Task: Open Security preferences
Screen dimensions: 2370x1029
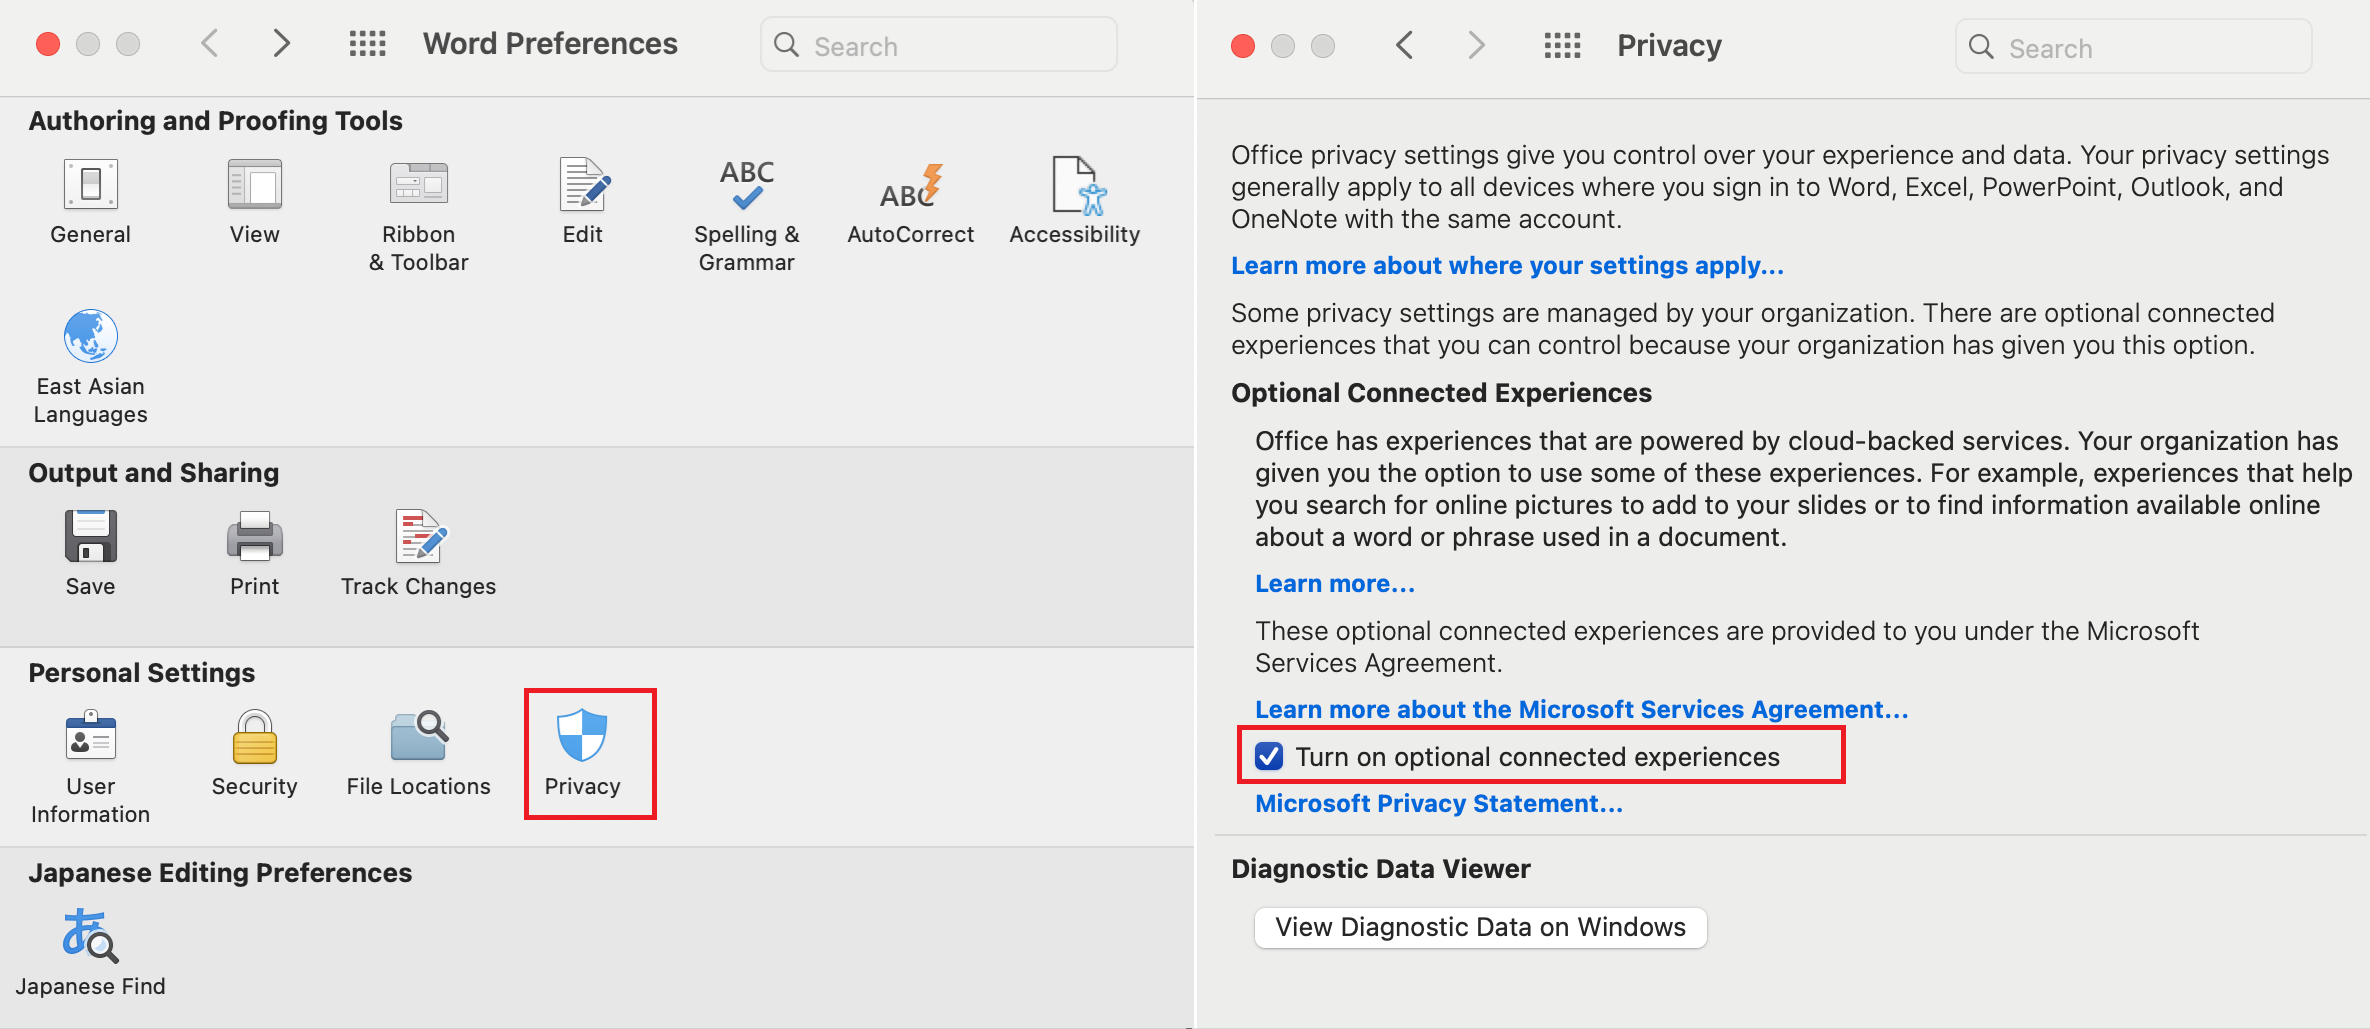Action: point(255,754)
